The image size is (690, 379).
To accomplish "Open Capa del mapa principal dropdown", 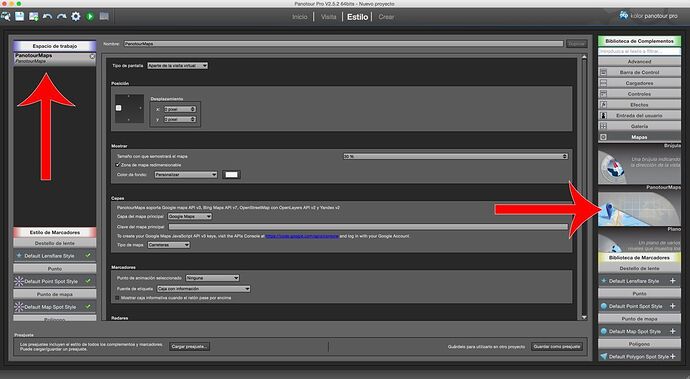I will pos(190,216).
